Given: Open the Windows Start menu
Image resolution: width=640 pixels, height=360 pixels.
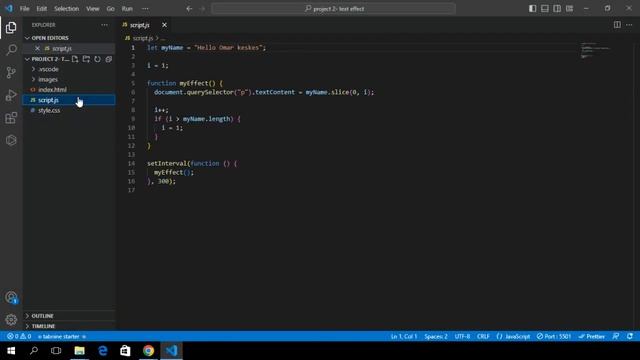Looking at the screenshot, I should click(11, 351).
